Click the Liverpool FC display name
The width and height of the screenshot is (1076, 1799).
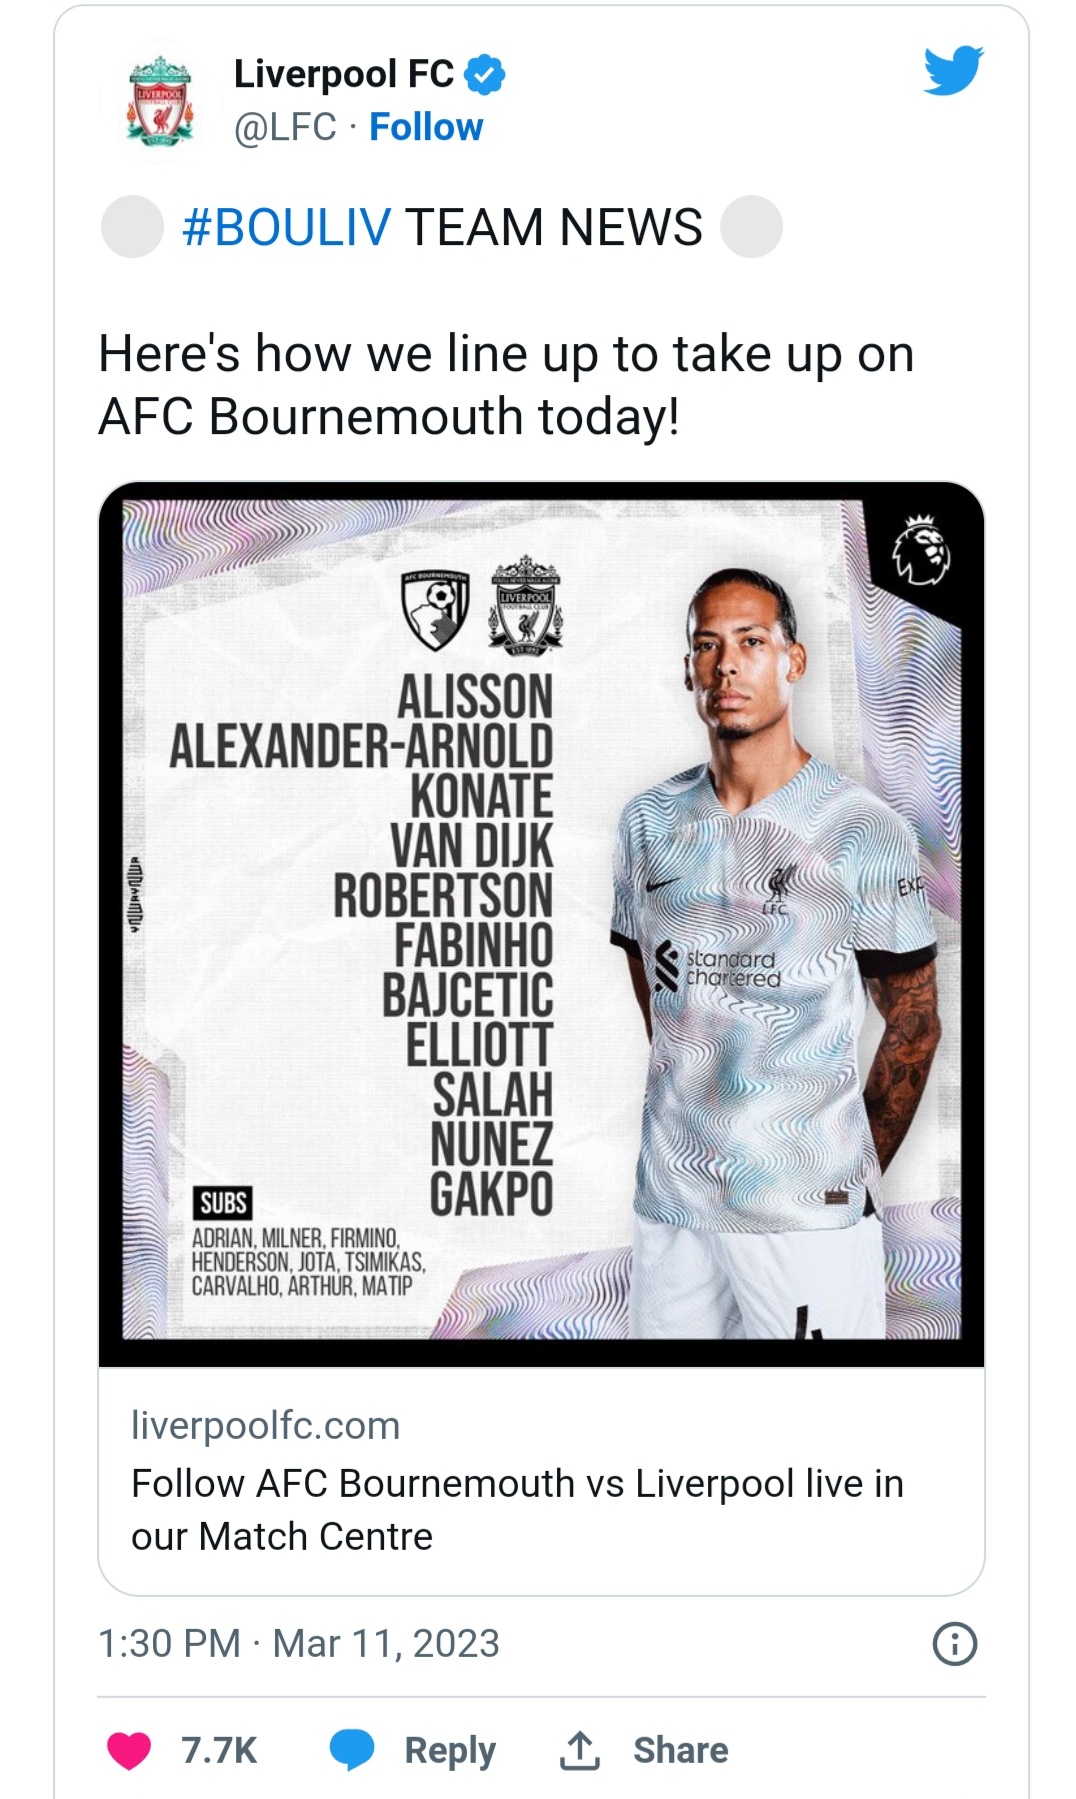(343, 74)
